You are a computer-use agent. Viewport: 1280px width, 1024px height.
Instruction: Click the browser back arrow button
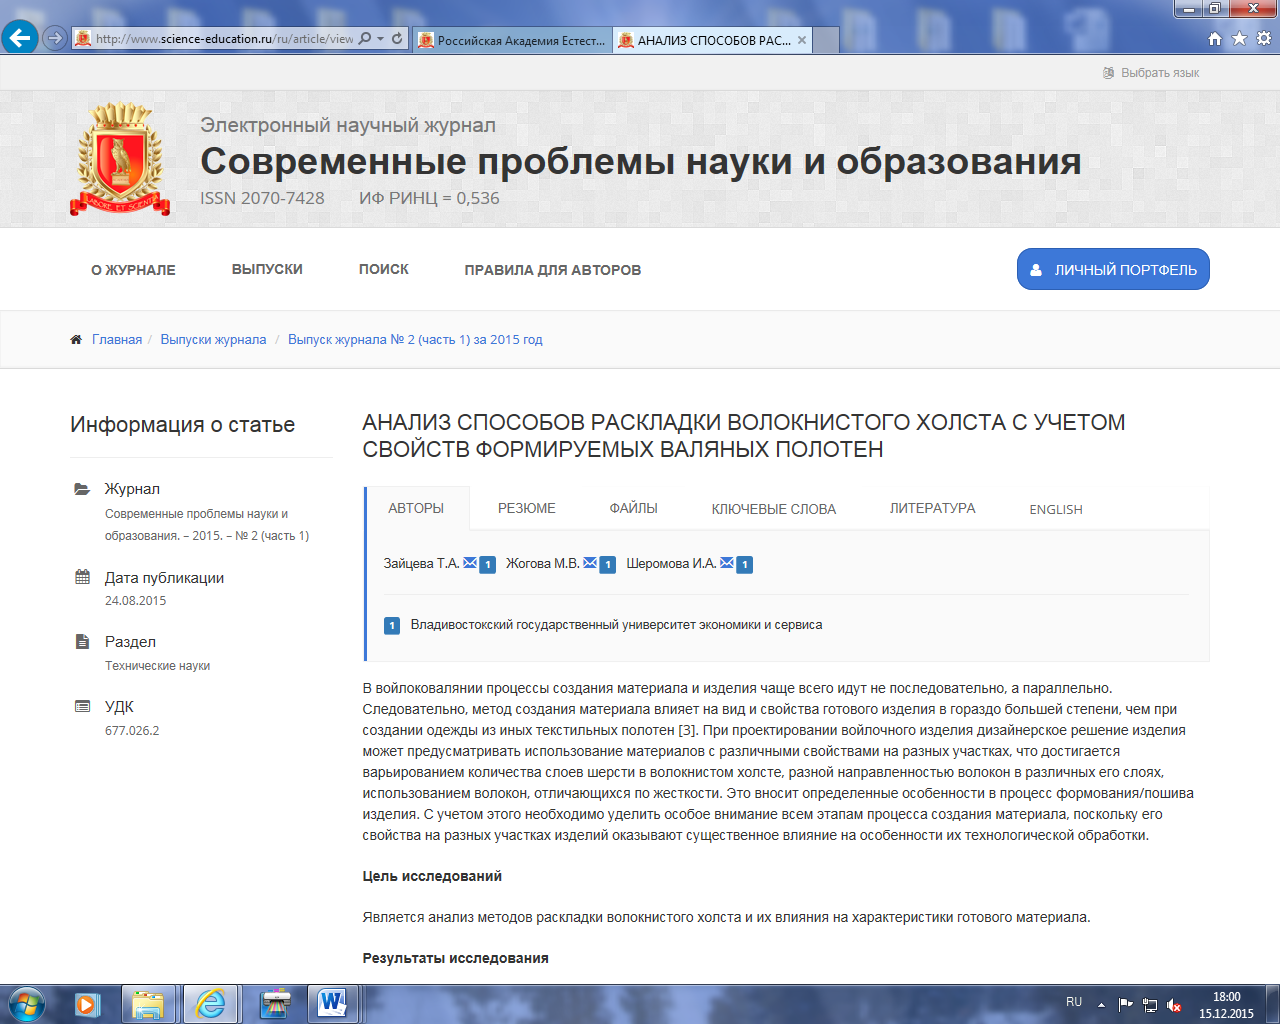[x=20, y=38]
